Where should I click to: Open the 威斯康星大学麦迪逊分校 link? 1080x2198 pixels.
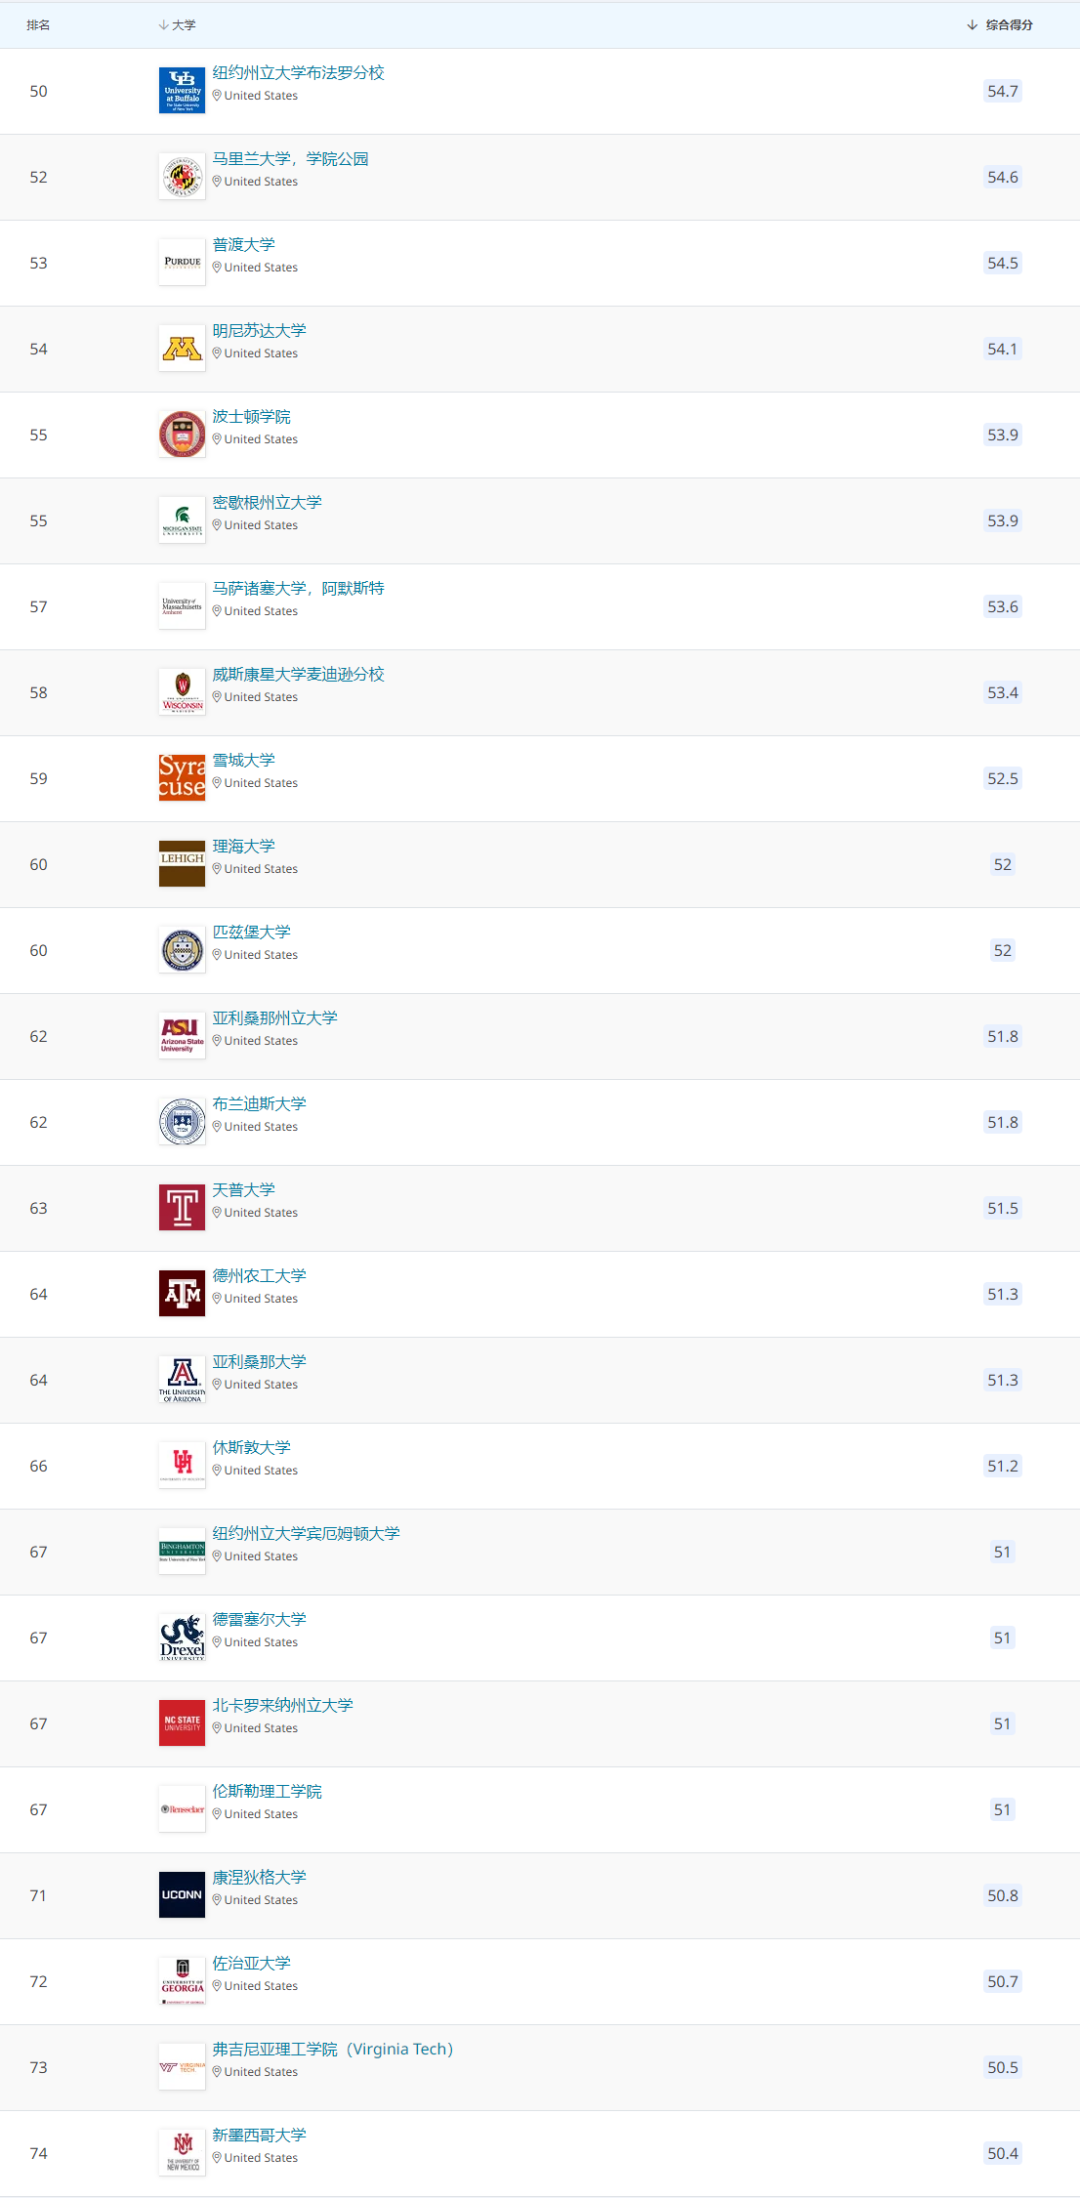[298, 674]
